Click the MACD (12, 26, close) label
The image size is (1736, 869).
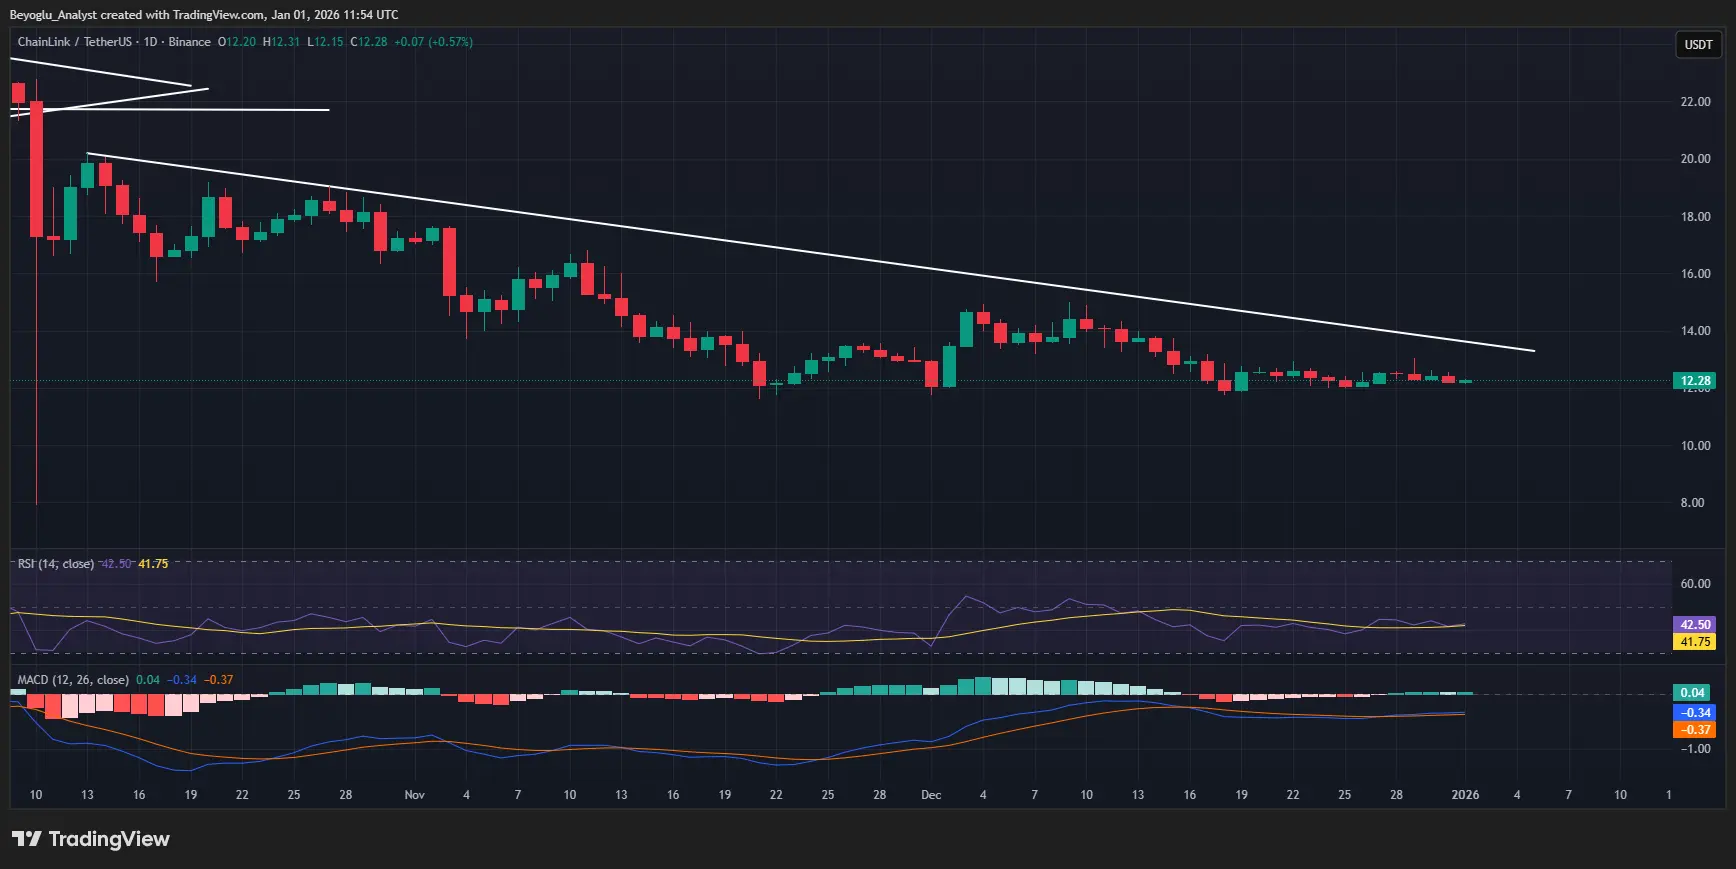tap(73, 680)
